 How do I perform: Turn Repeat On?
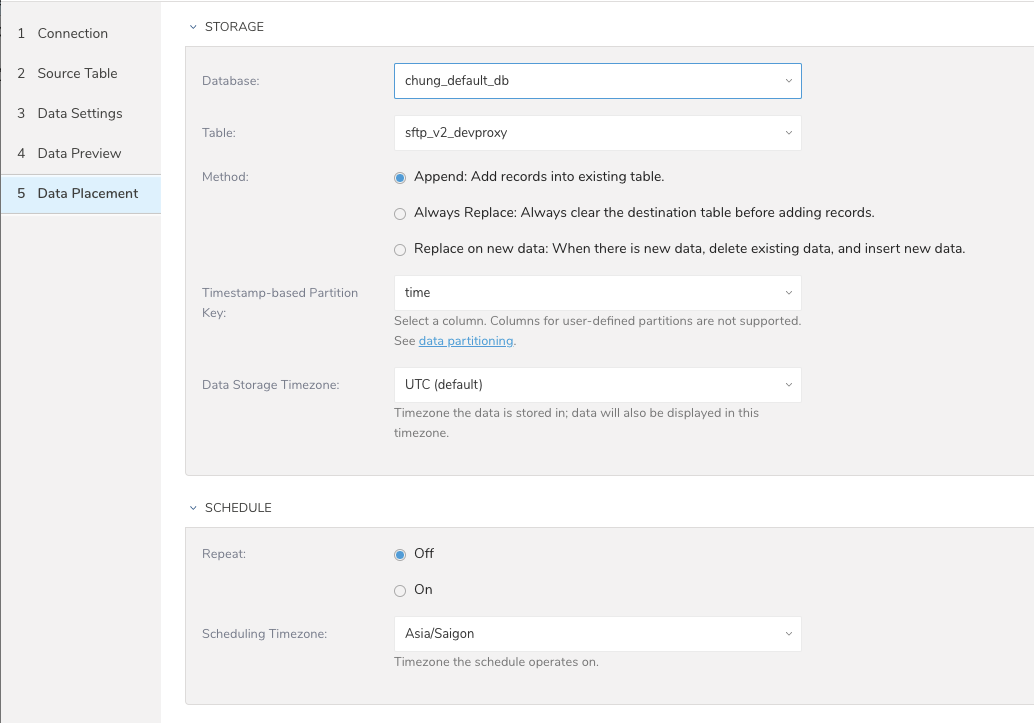401,590
